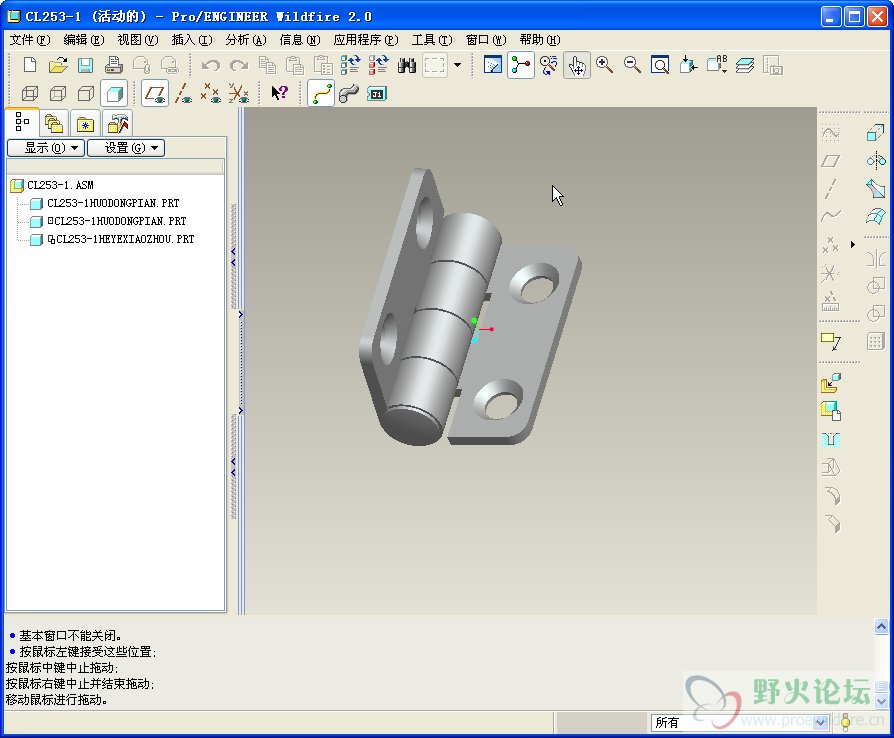Open the 信息 menu

pyautogui.click(x=300, y=39)
